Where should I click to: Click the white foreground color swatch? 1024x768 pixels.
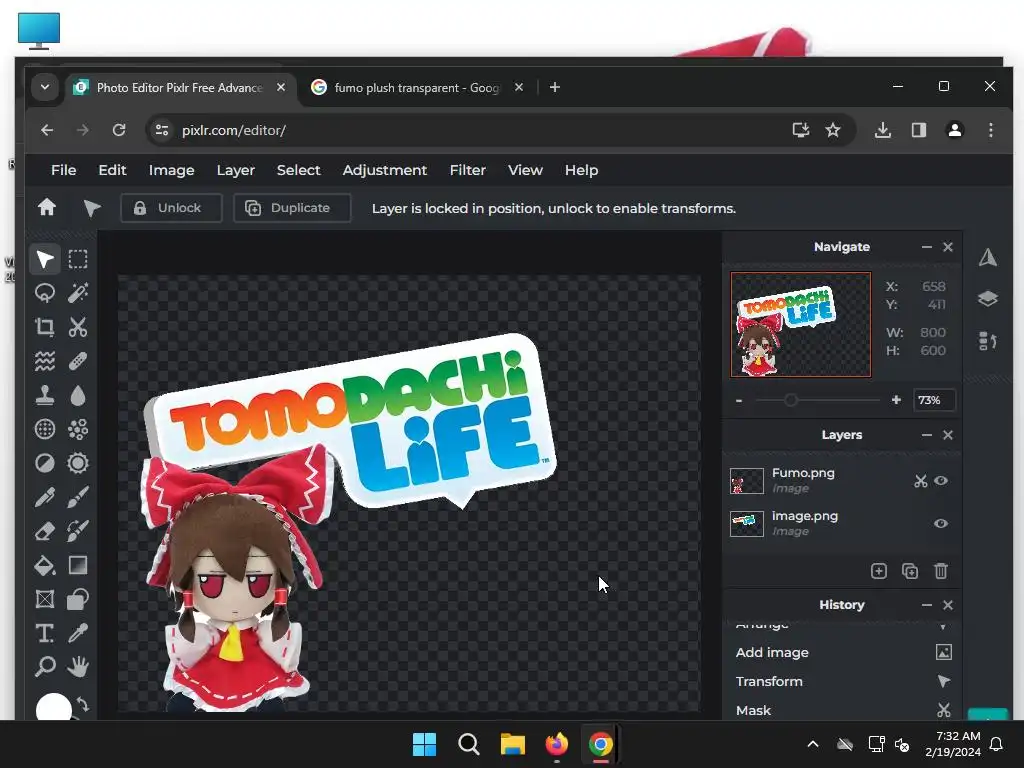click(x=54, y=708)
